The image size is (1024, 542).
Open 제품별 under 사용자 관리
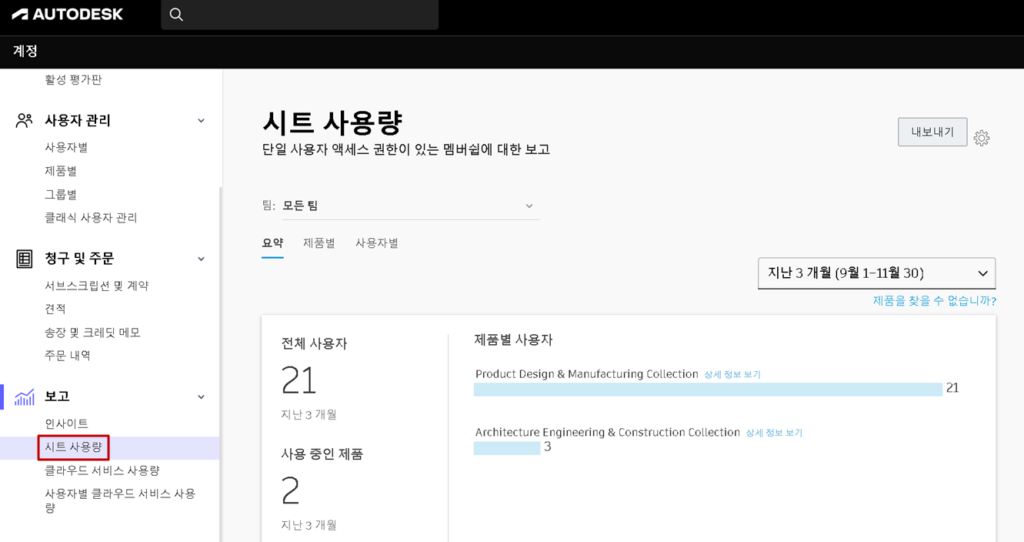coord(61,171)
